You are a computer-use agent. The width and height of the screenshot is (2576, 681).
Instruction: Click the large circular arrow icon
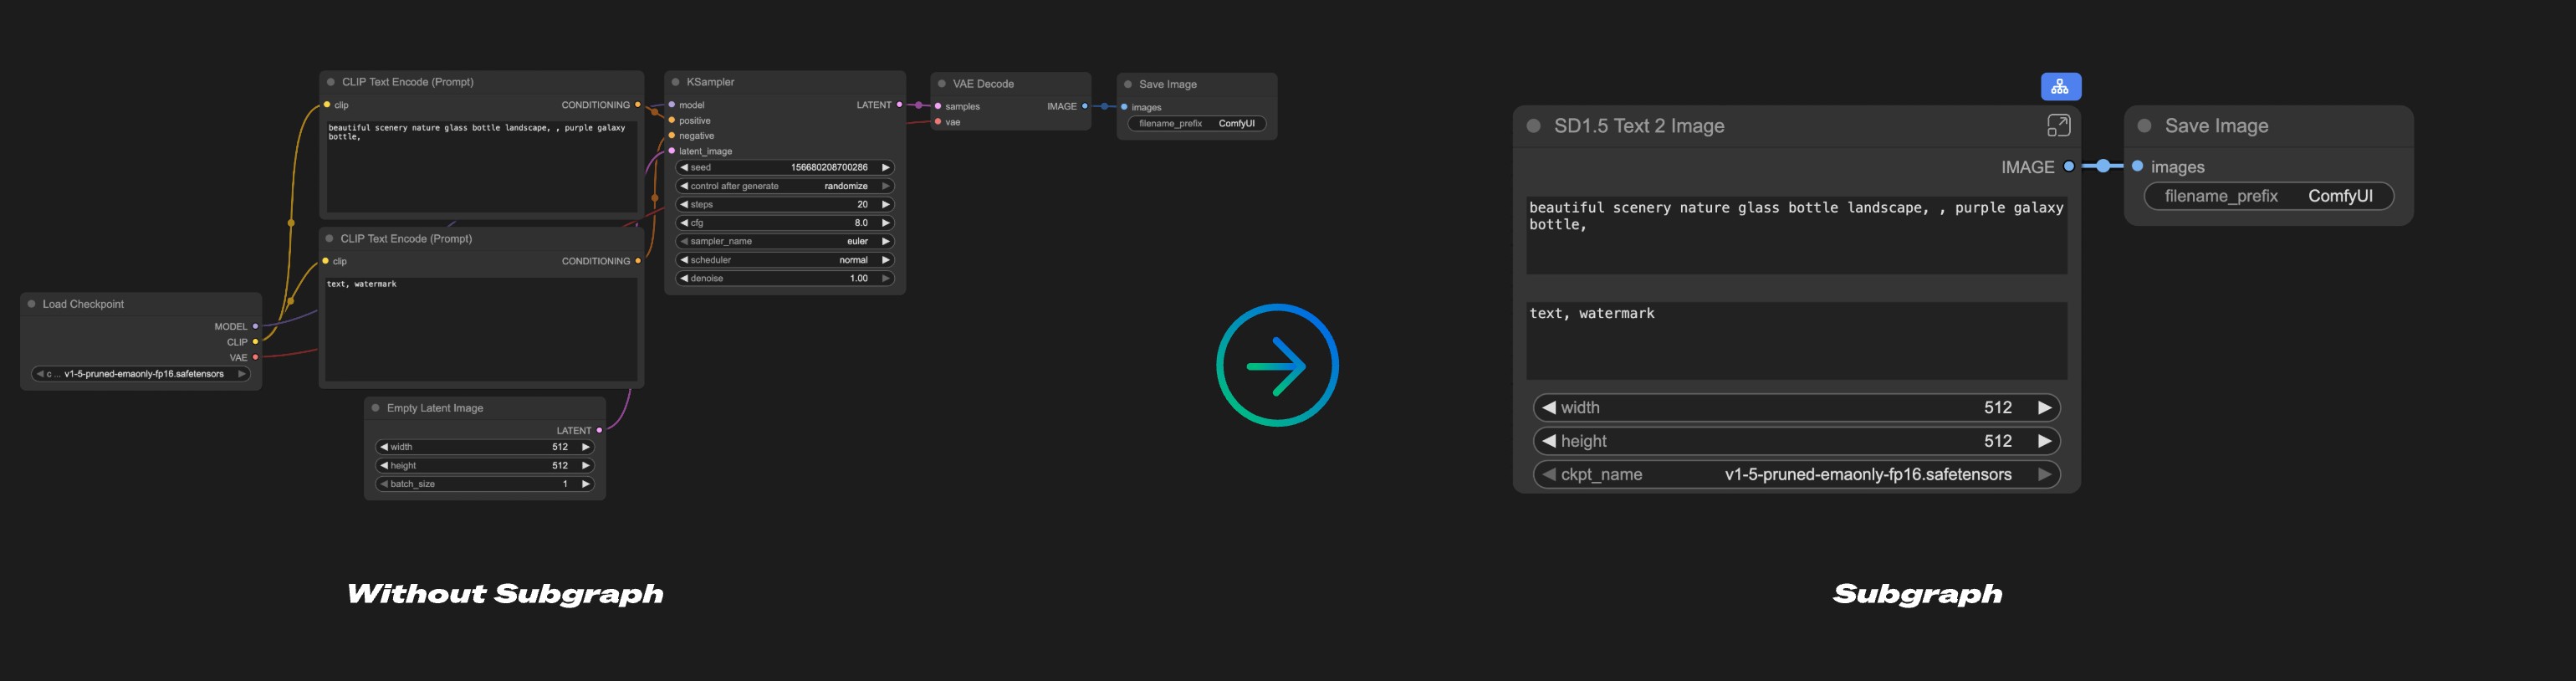1277,366
